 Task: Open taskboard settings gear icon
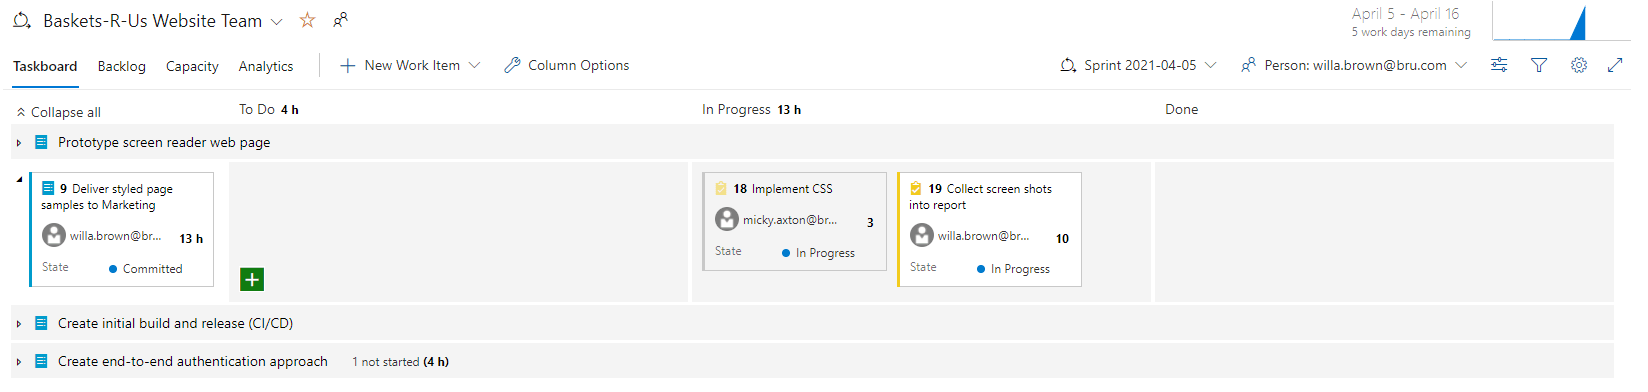(1579, 65)
